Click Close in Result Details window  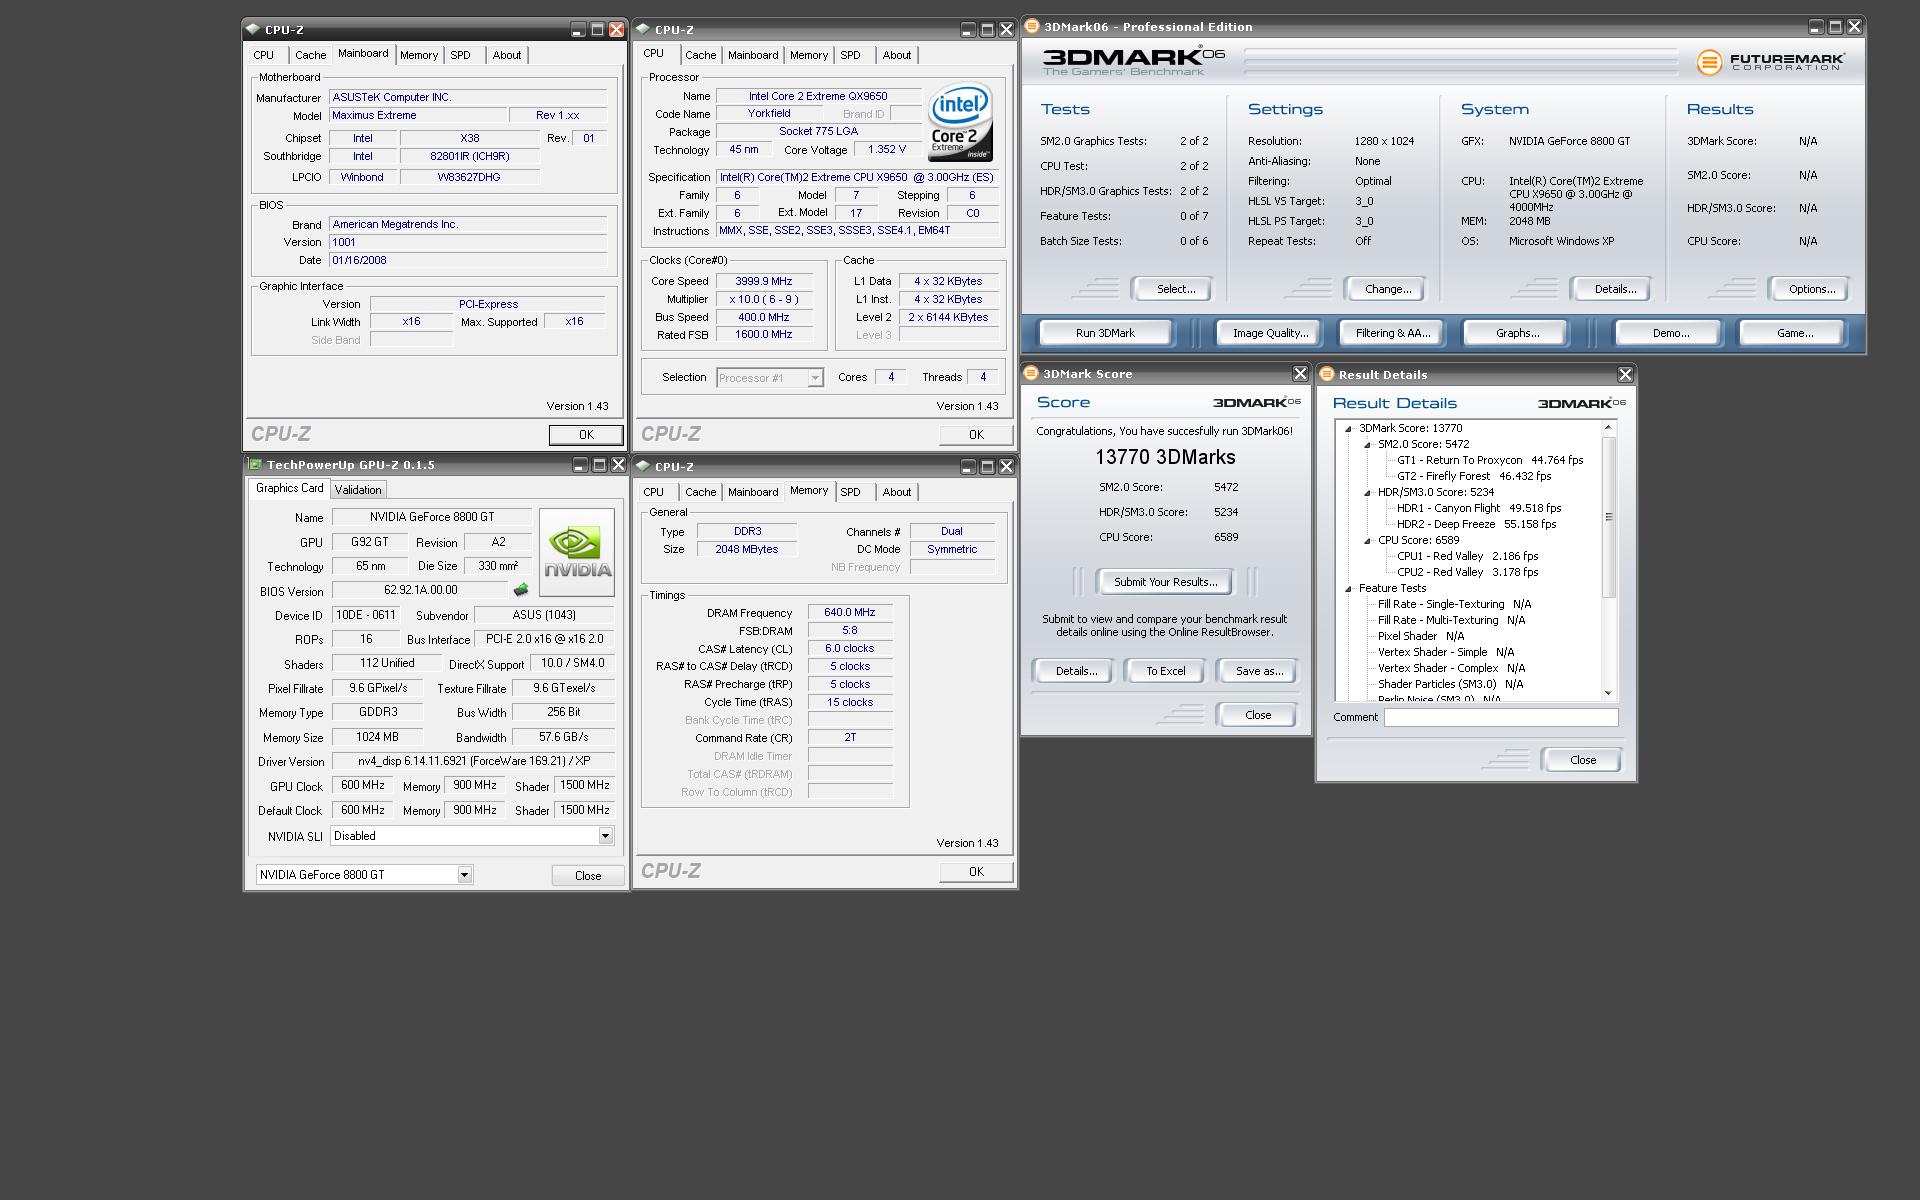pyautogui.click(x=1582, y=760)
